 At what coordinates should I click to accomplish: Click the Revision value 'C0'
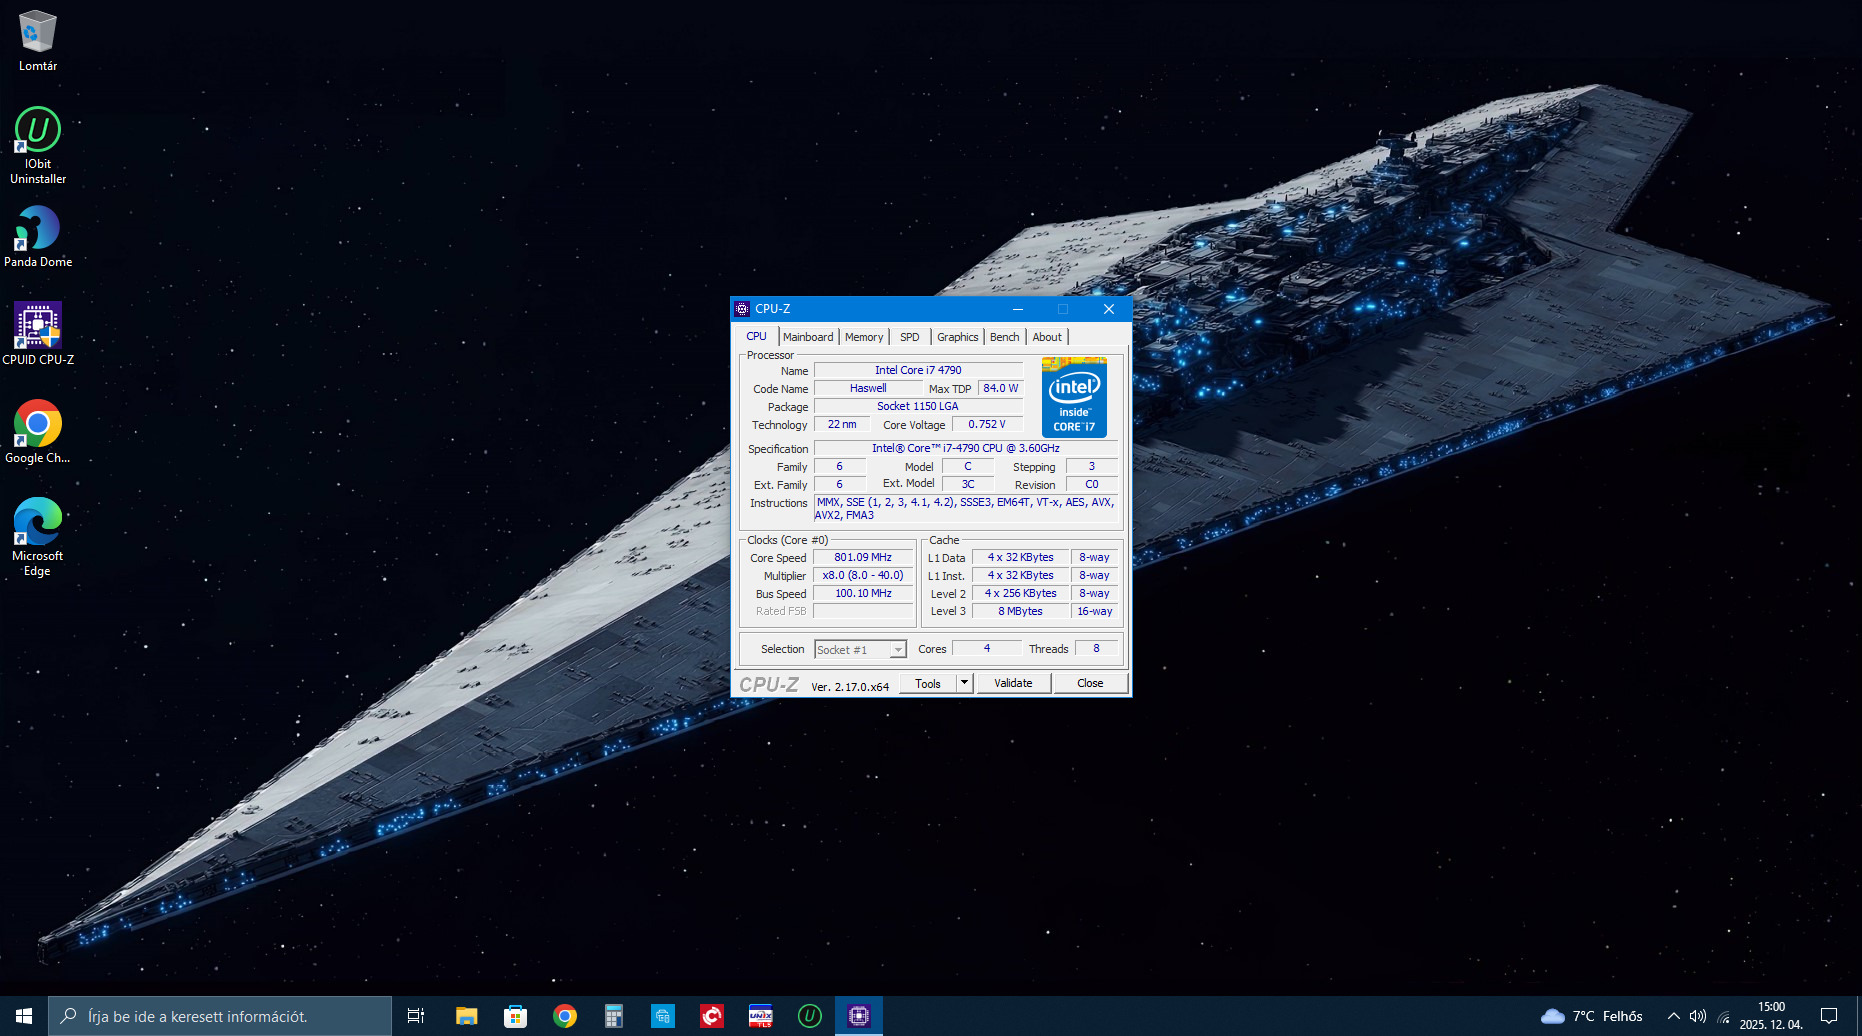pos(1092,484)
